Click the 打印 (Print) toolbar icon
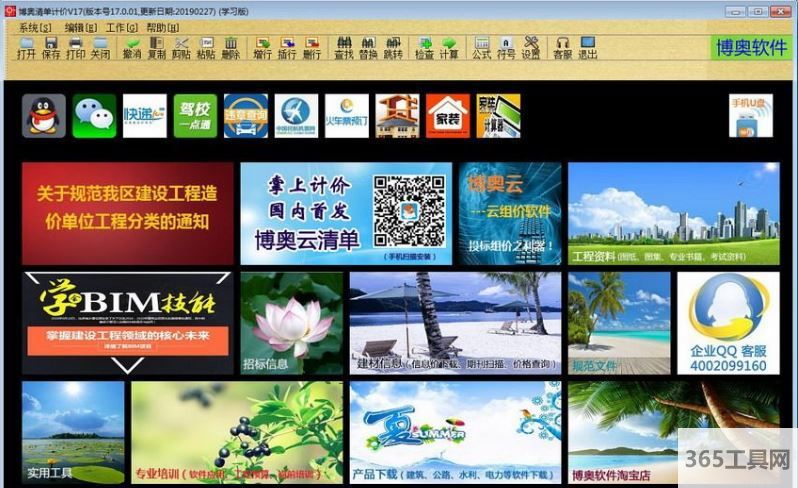Image resolution: width=798 pixels, height=488 pixels. 76,48
